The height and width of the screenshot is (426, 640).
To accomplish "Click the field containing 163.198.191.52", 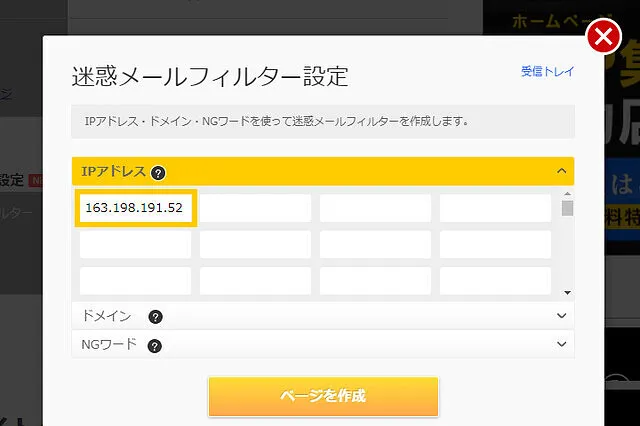I will tap(136, 208).
